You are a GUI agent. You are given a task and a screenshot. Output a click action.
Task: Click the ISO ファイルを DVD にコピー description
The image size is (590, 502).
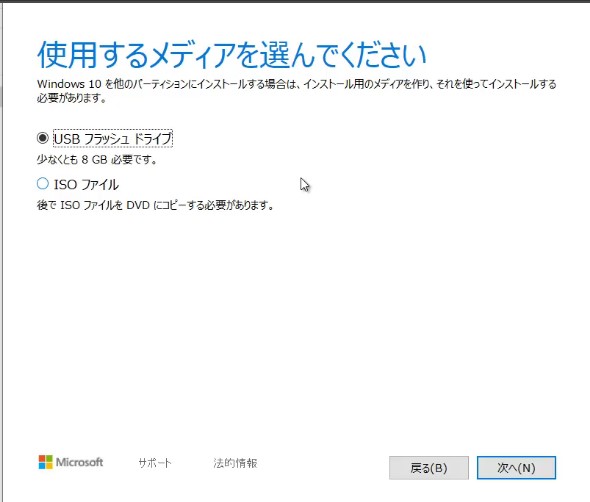pos(155,205)
